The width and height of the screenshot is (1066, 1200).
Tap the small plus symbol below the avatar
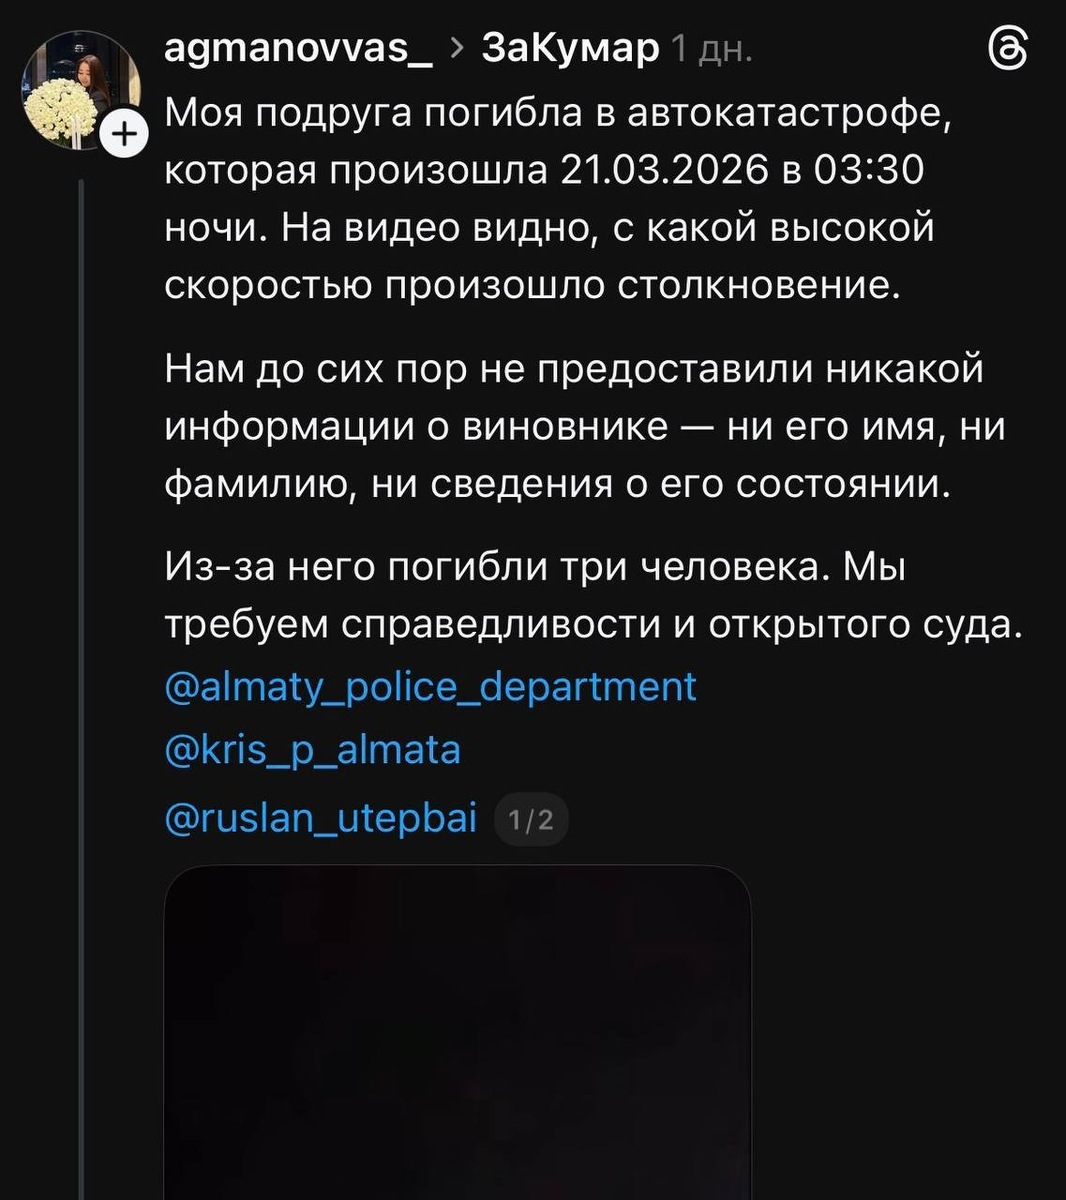[x=123, y=132]
